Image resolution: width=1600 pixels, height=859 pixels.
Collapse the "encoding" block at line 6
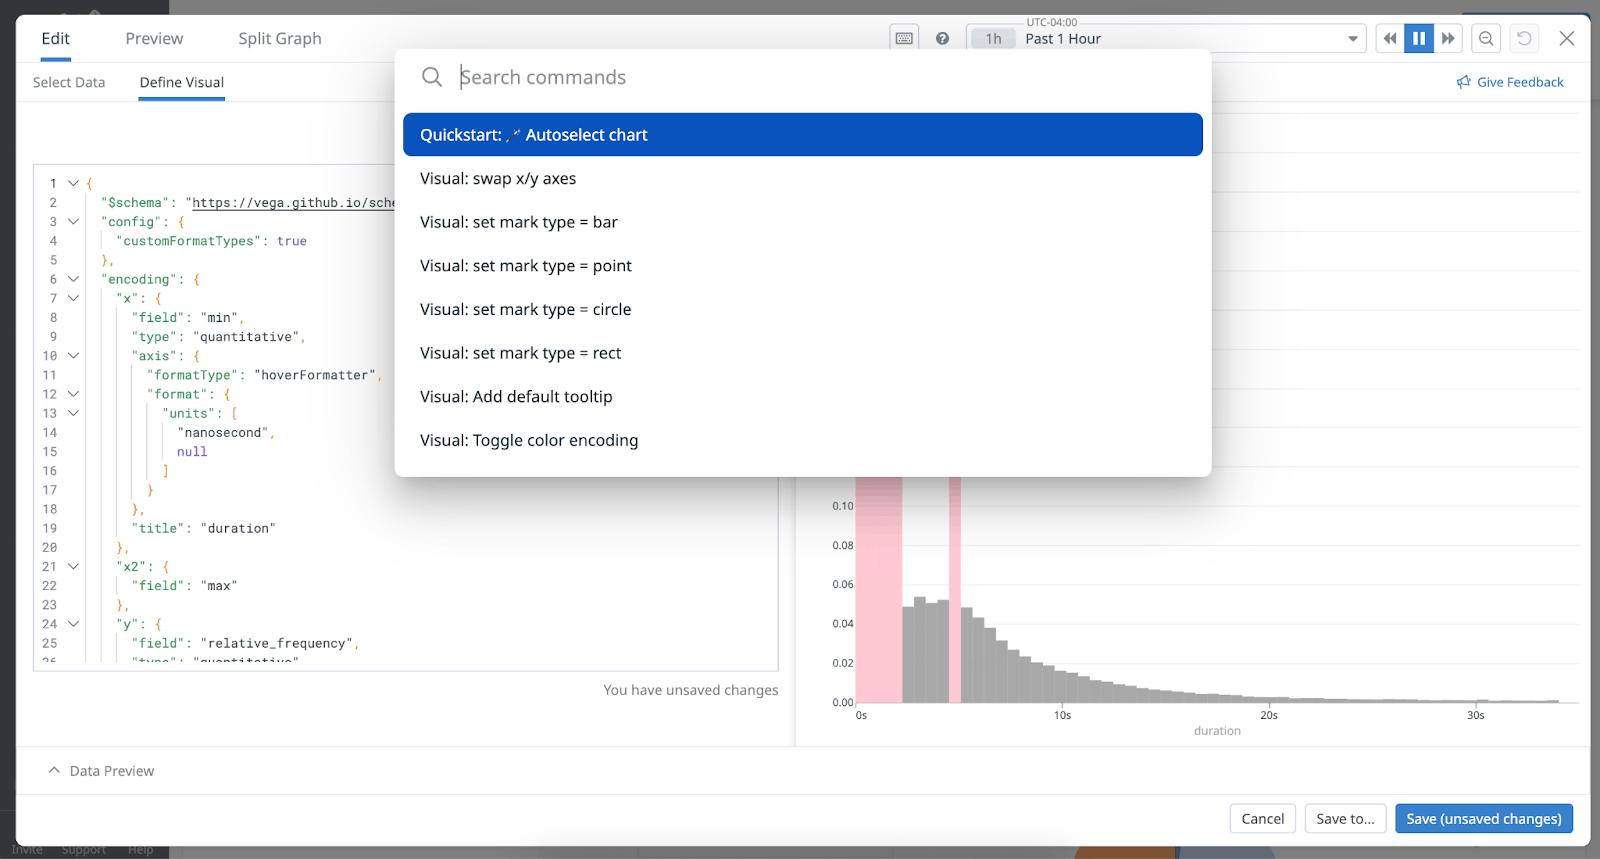(73, 279)
